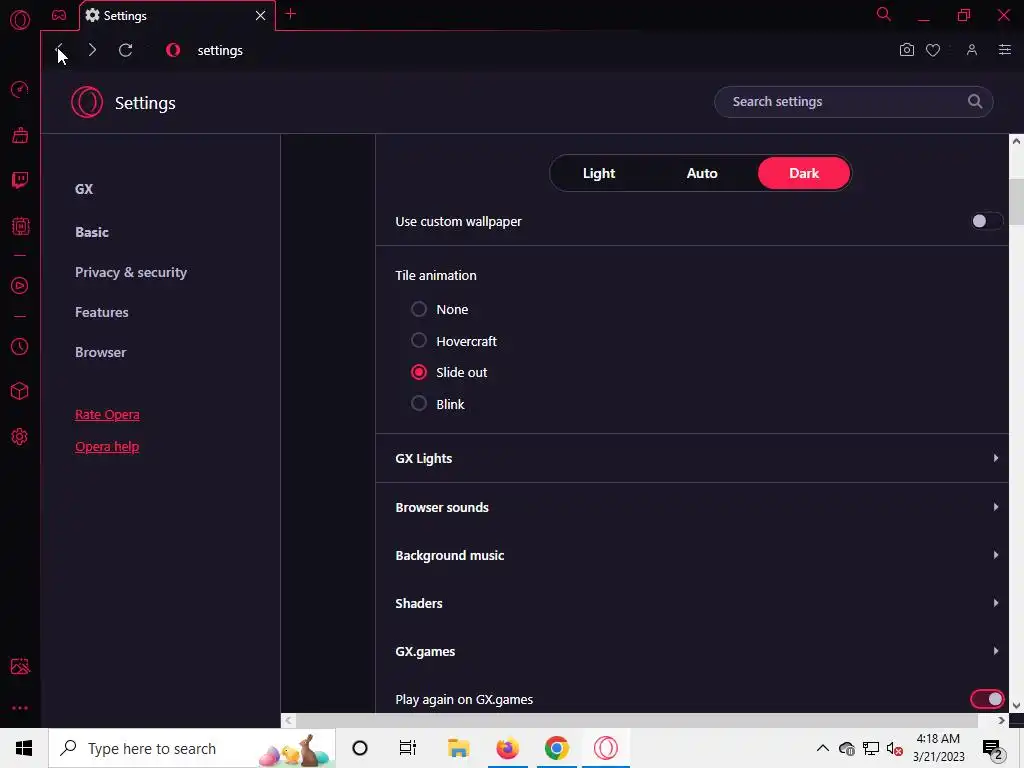Expand the Shaders section
Screen dimensions: 1024x768
[692, 603]
